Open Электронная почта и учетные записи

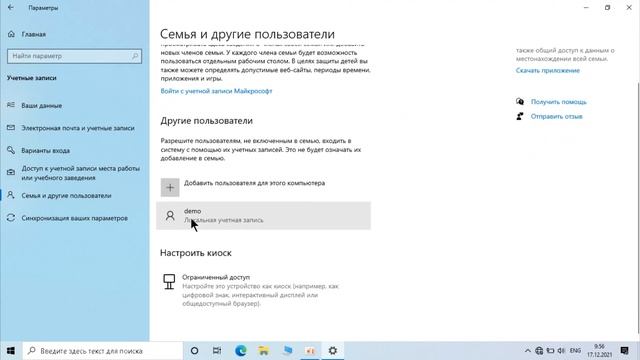point(78,128)
